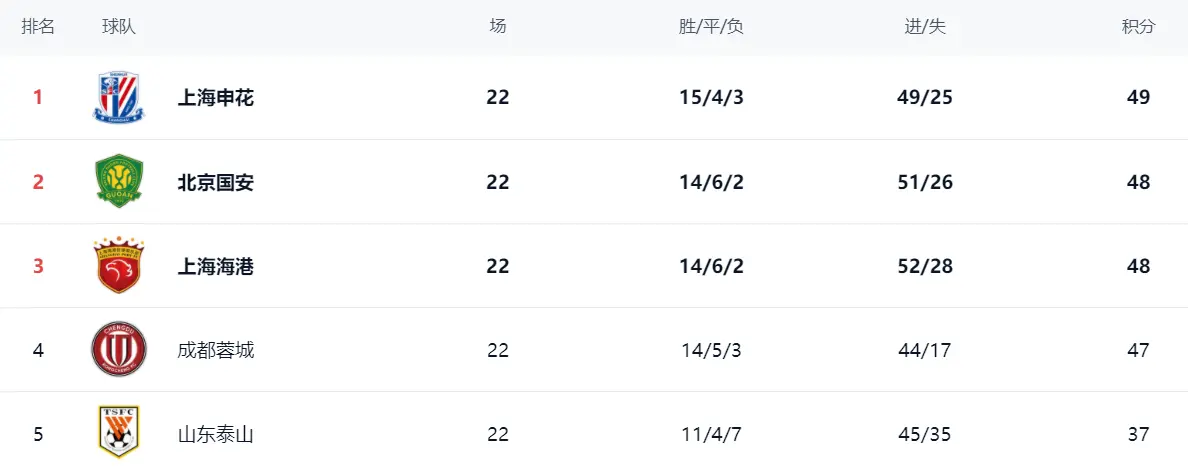Click the Shanghai Port red shield logo
Screen dimensions: 1188x471
pyautogui.click(x=118, y=266)
